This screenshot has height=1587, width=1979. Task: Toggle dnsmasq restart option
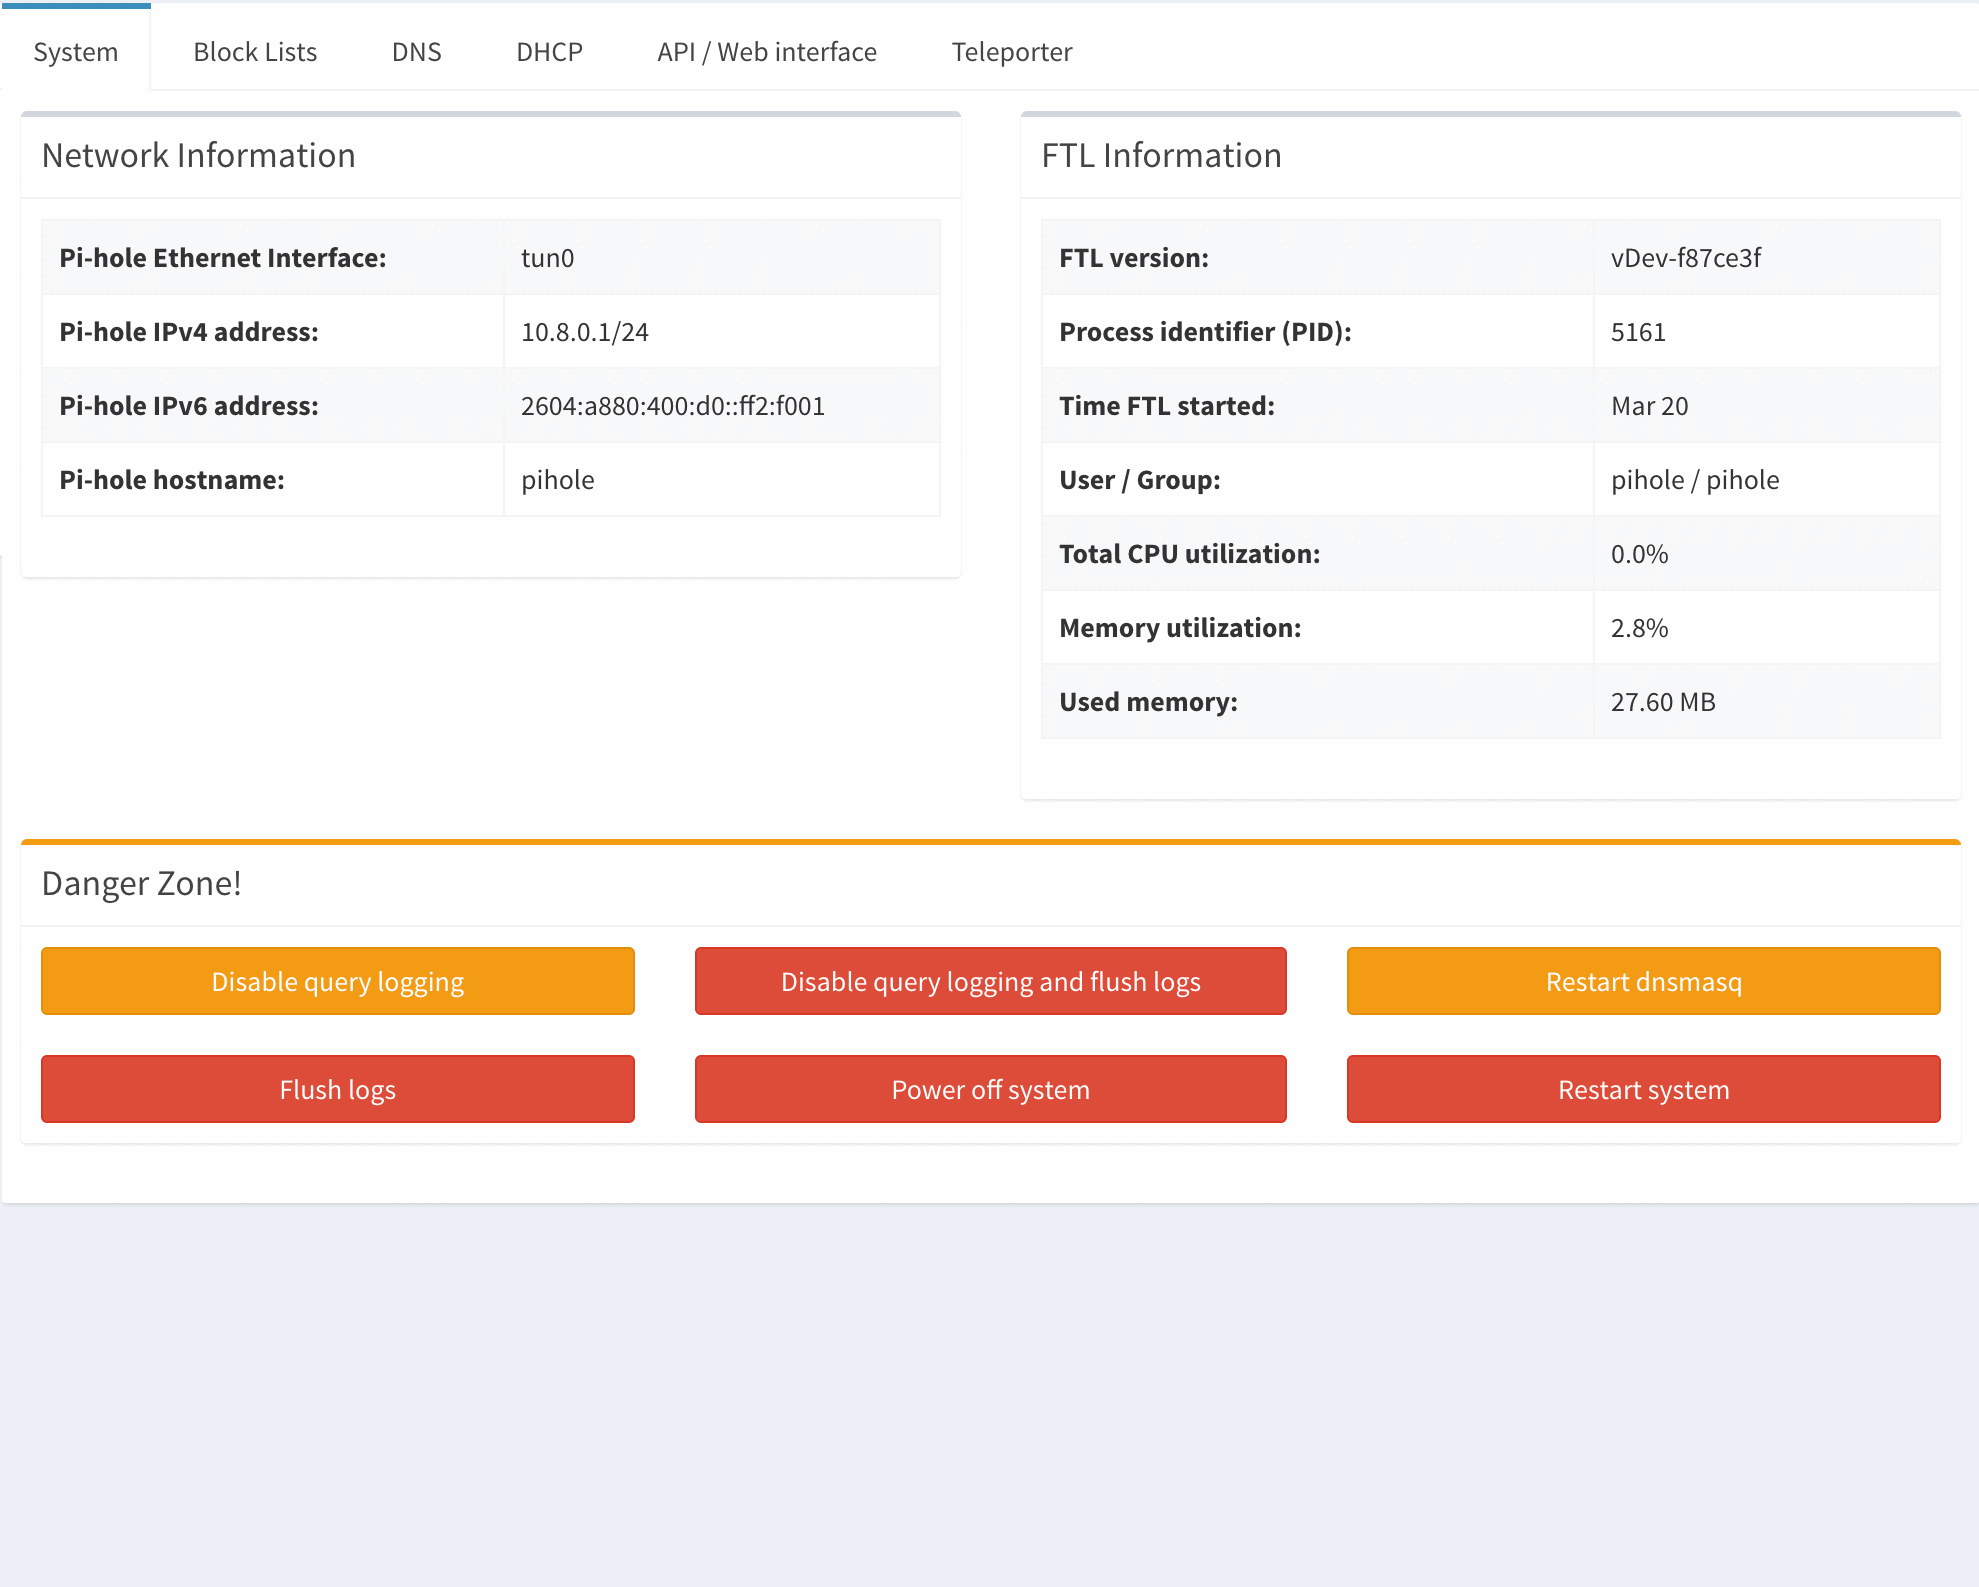coord(1642,980)
